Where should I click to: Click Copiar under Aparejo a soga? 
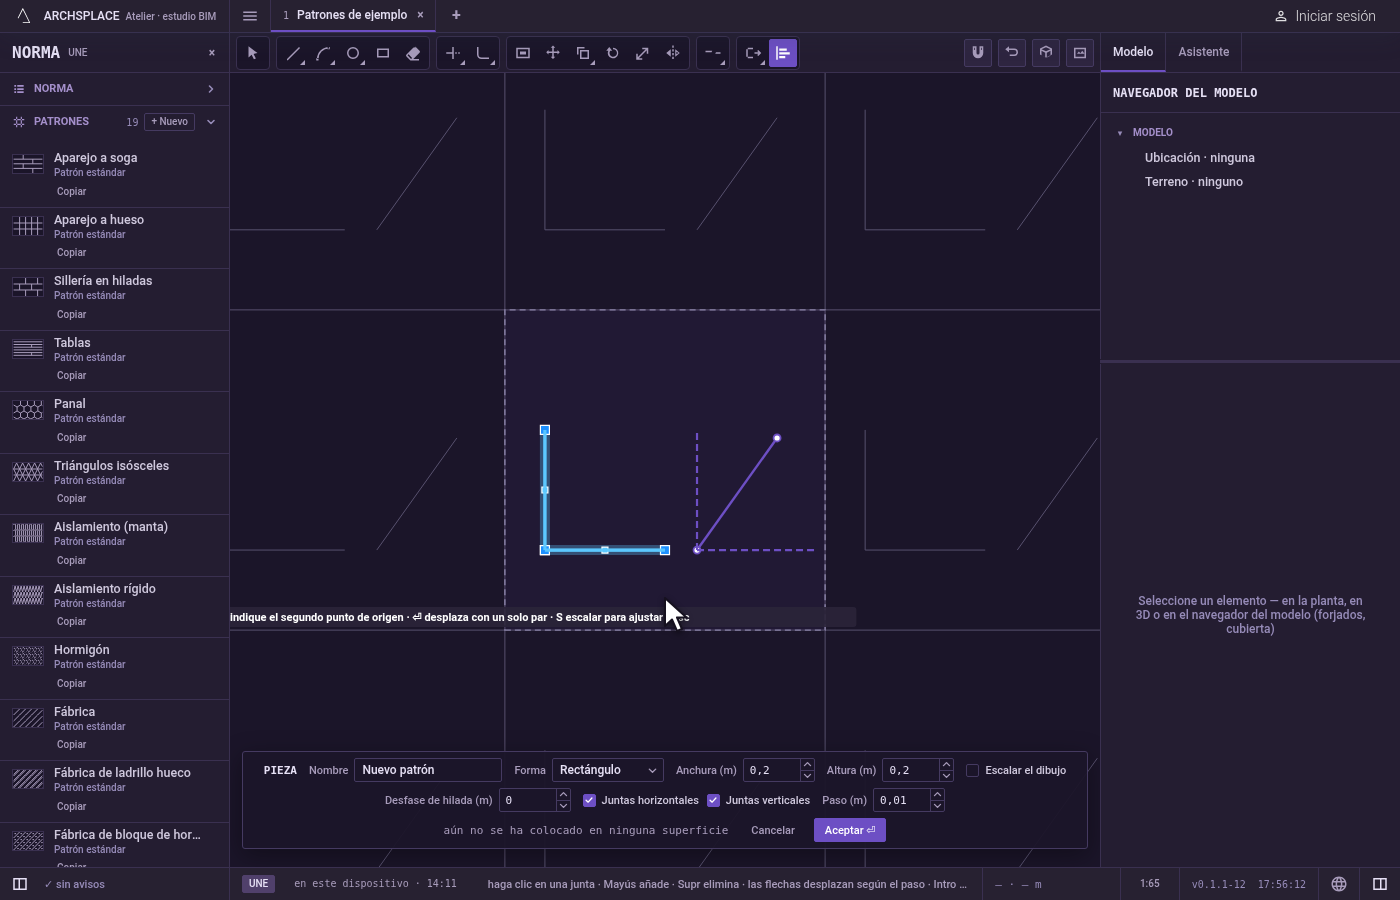71,191
